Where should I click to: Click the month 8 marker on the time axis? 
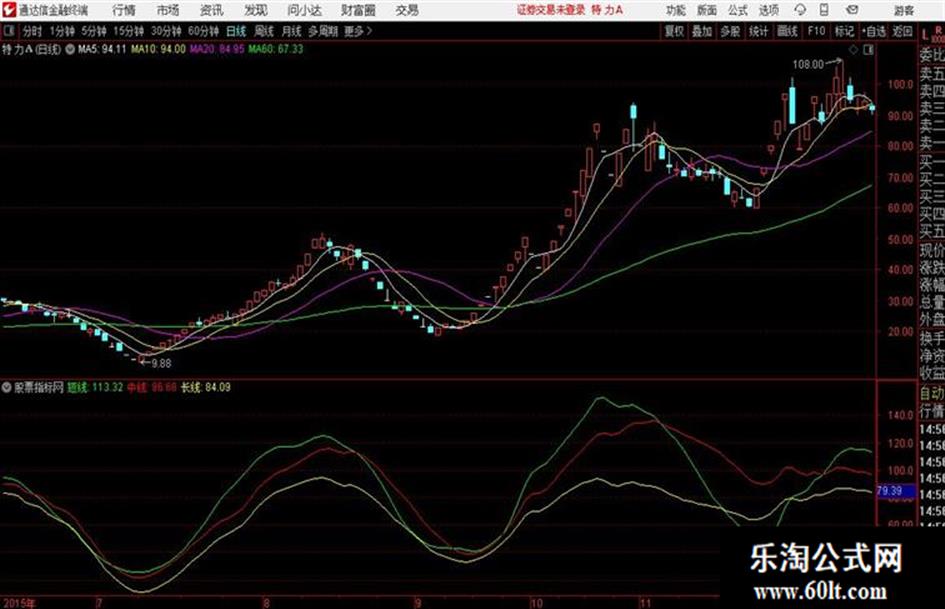coord(266,603)
